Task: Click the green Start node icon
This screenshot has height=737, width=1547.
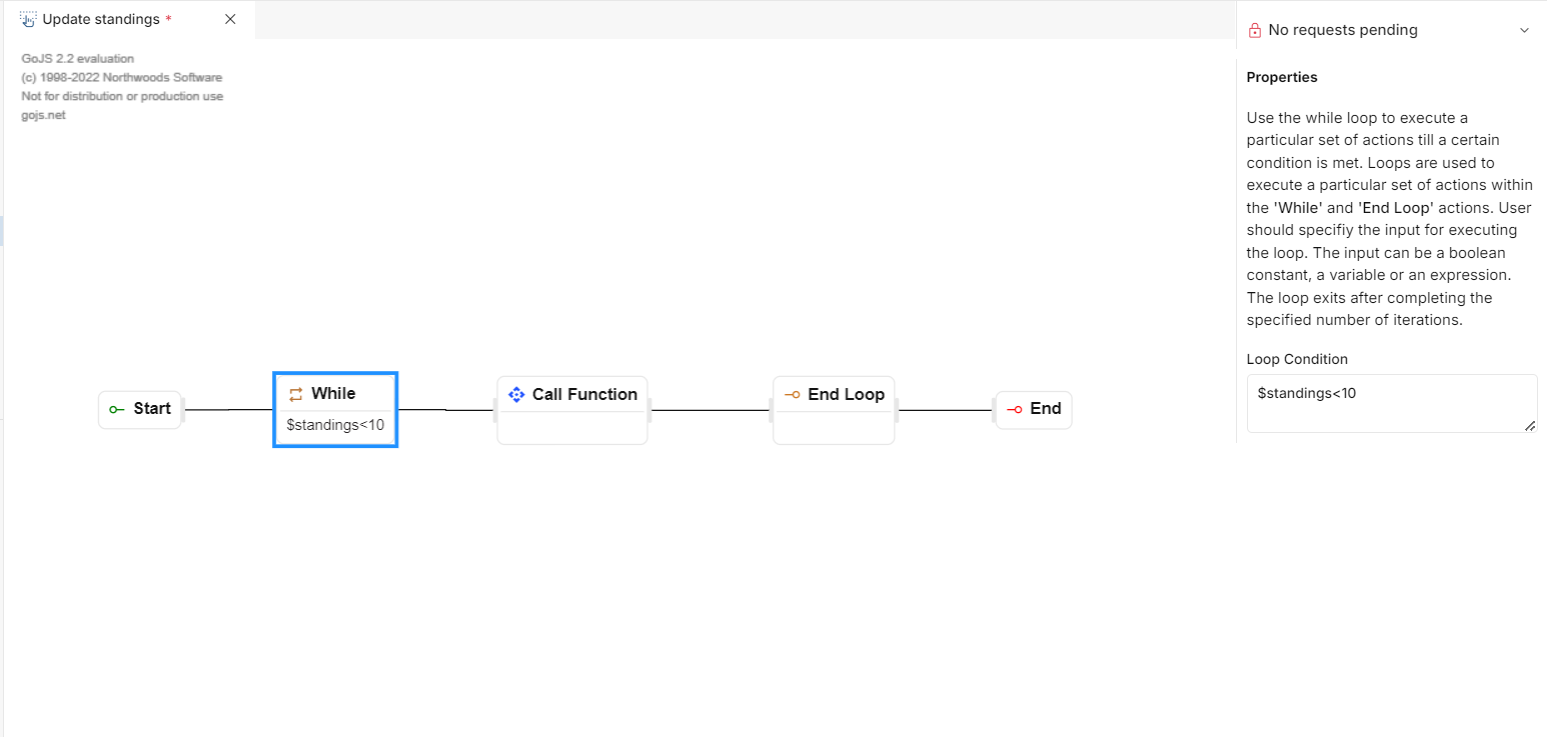Action: [x=117, y=409]
